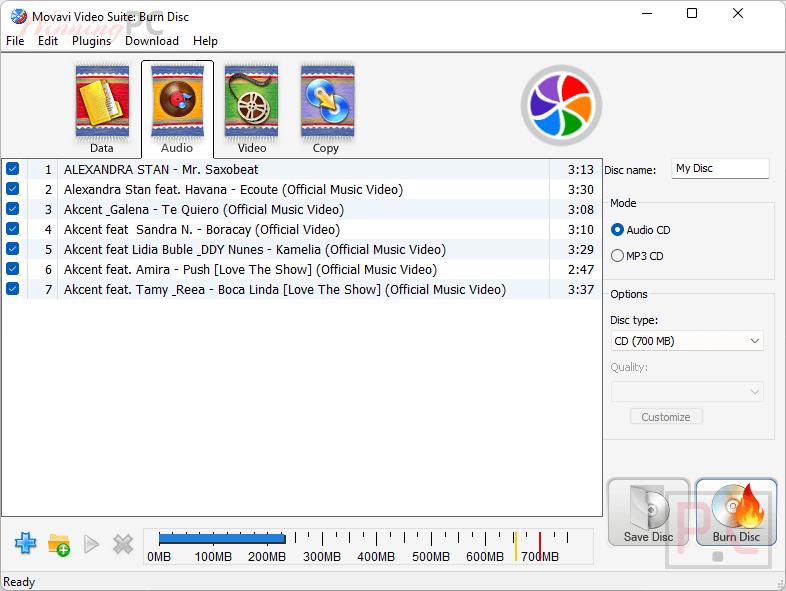The height and width of the screenshot is (591, 786).
Task: Open the File menu
Action: pos(15,41)
